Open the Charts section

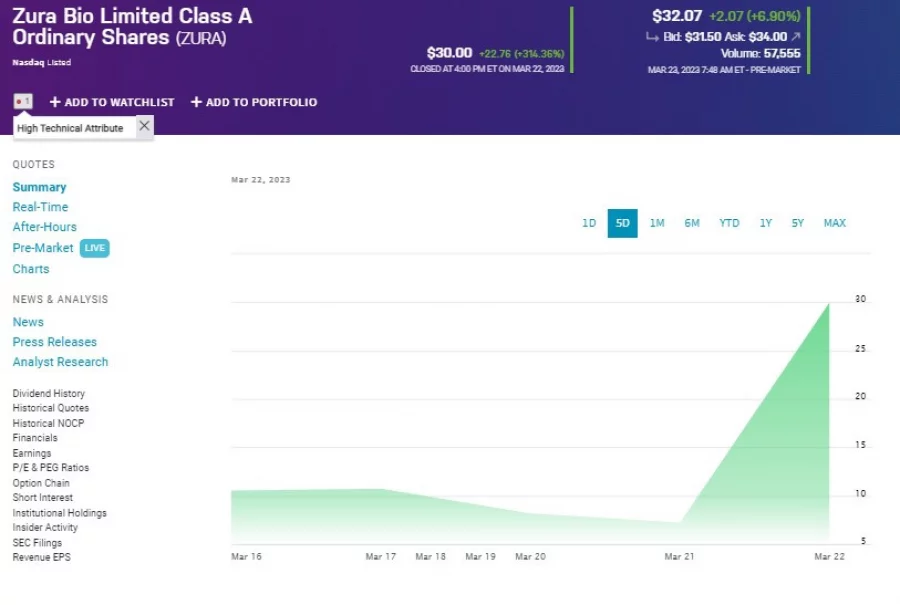30,269
